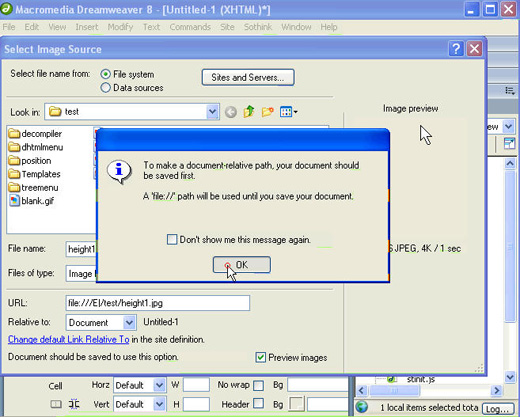Open the Window menu

pos(296,27)
